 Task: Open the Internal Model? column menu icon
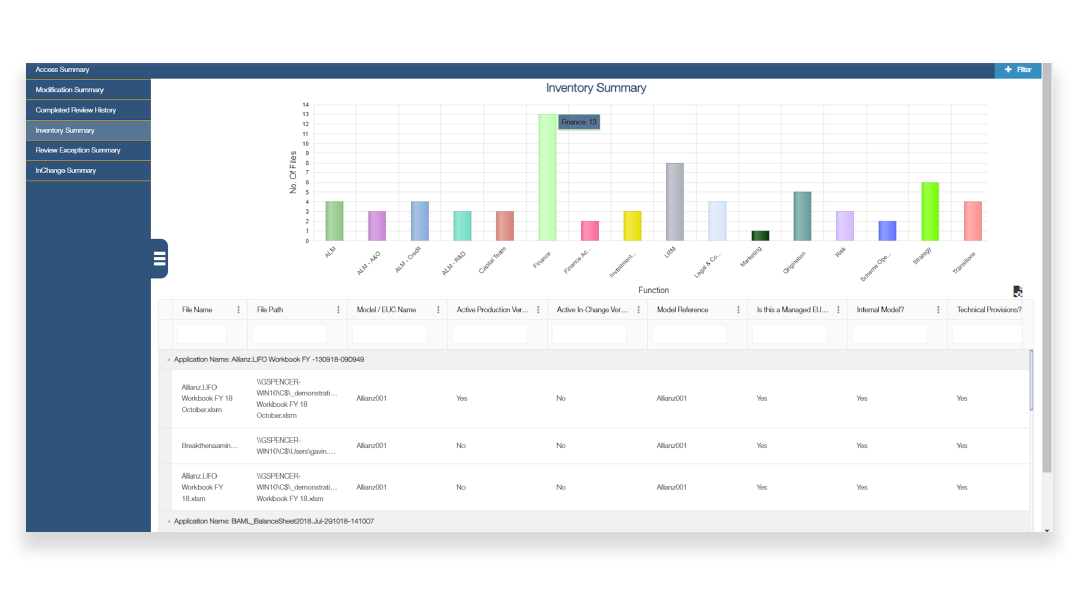tap(938, 310)
